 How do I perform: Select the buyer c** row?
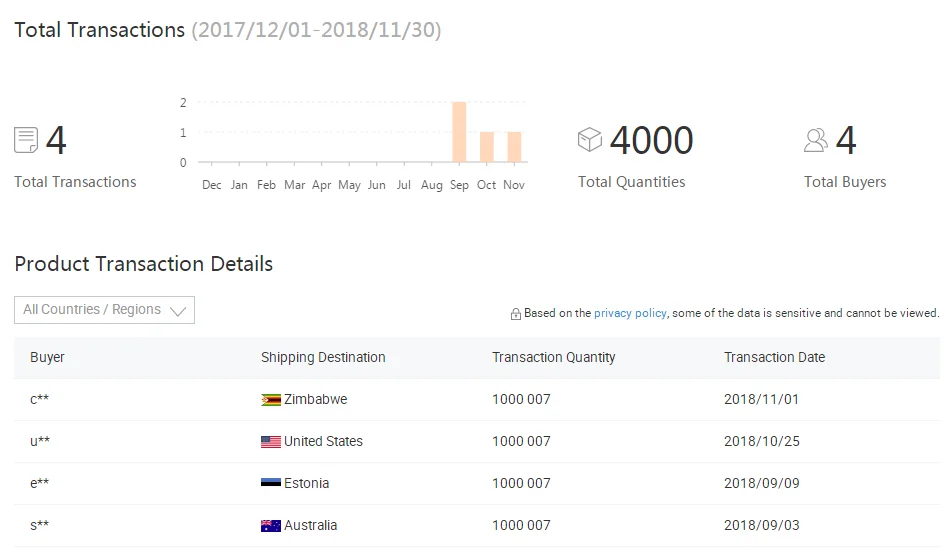477,399
